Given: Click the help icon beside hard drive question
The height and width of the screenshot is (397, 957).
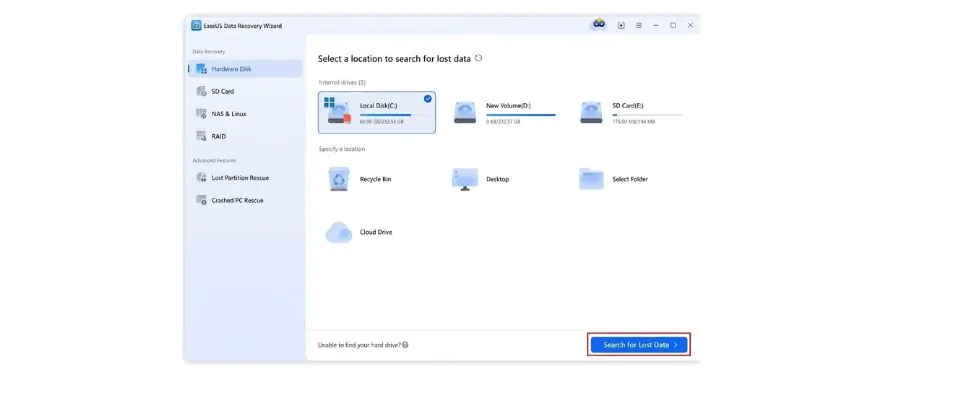Looking at the screenshot, I should pos(405,345).
